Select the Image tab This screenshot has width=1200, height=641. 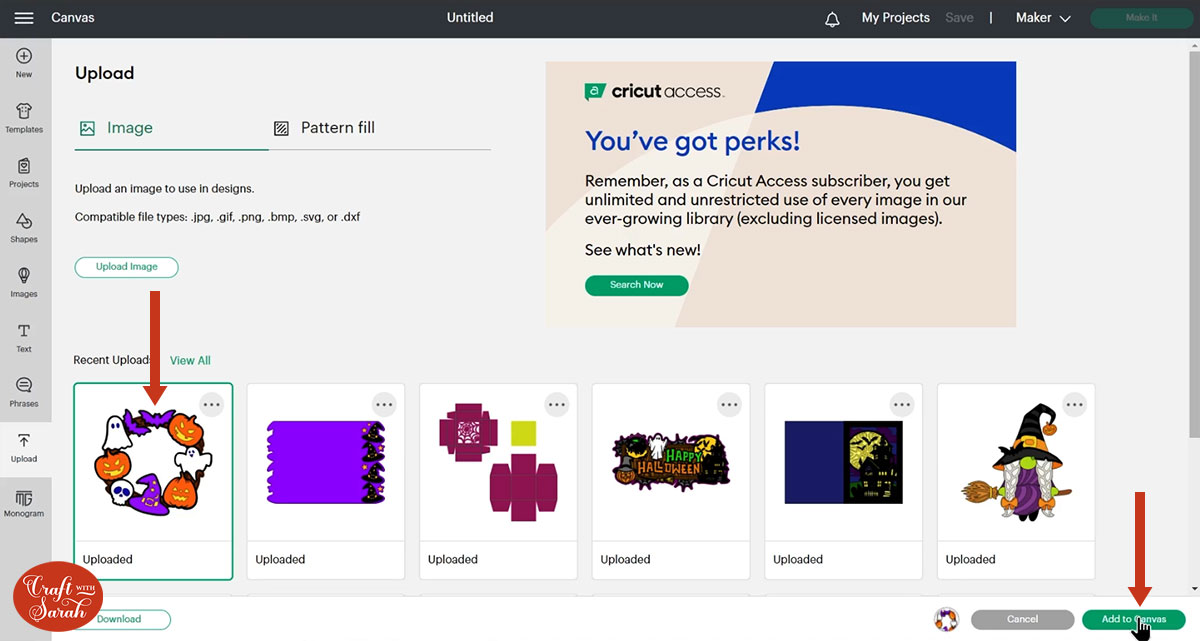click(x=117, y=128)
